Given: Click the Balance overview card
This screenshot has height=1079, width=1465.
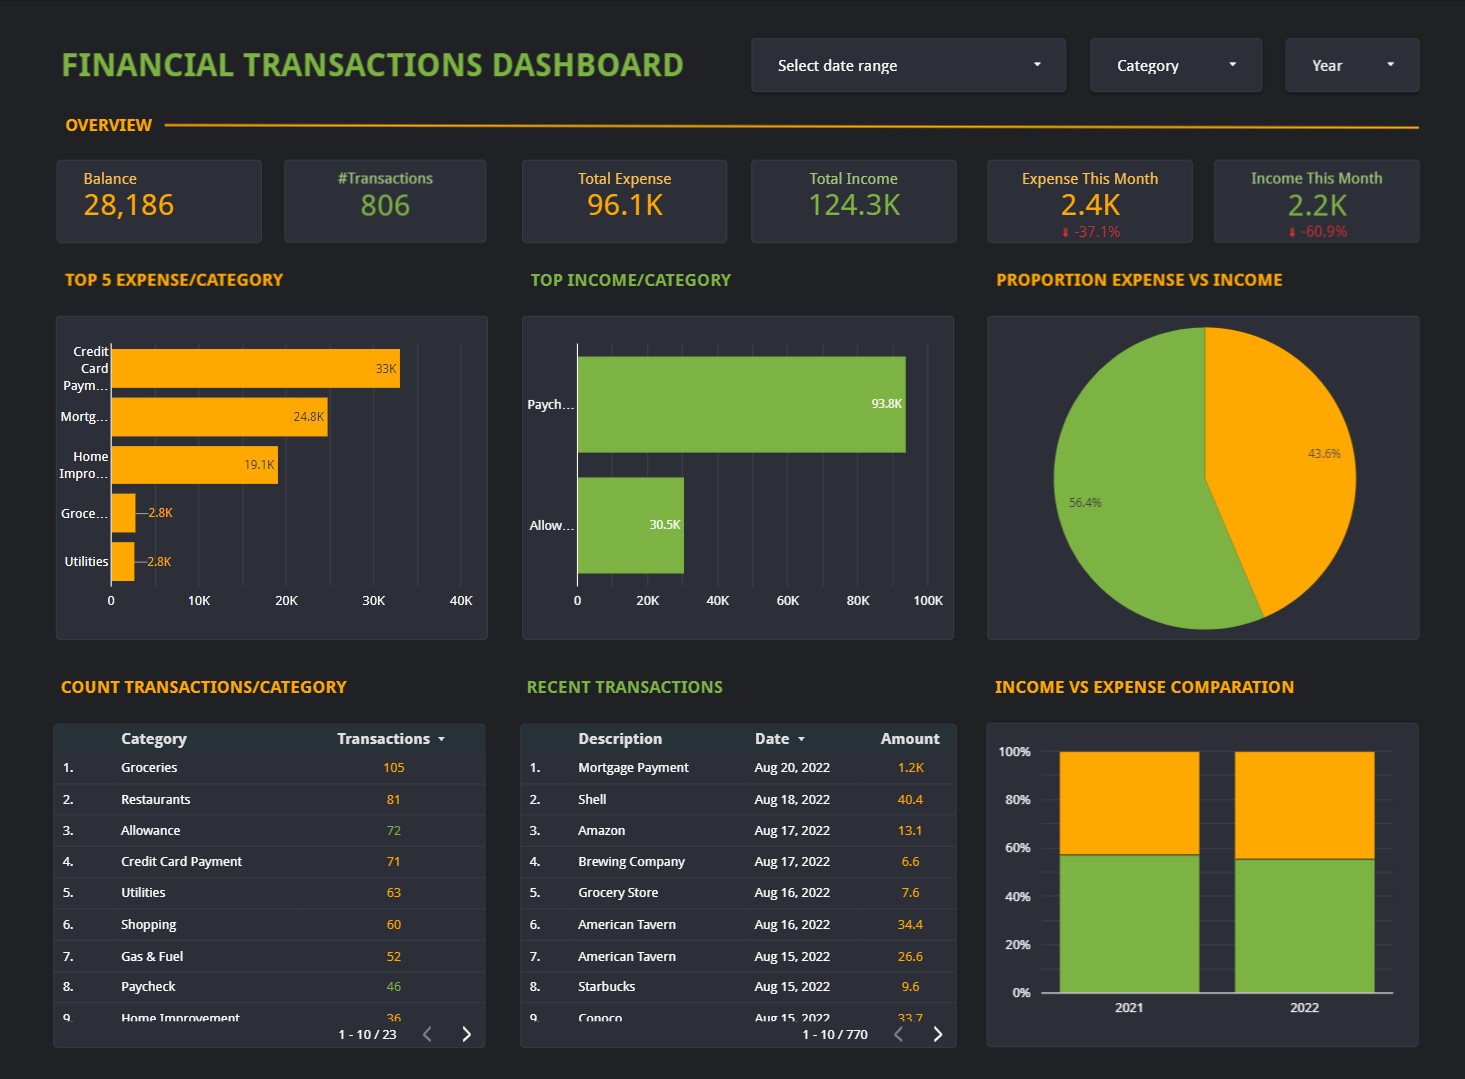Looking at the screenshot, I should click(159, 200).
